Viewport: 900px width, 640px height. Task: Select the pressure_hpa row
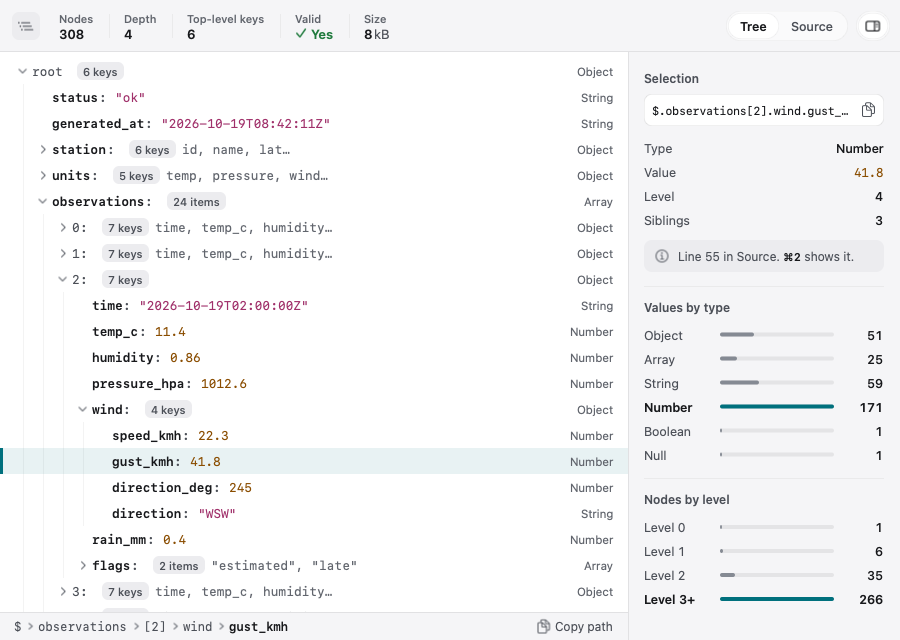coord(314,383)
